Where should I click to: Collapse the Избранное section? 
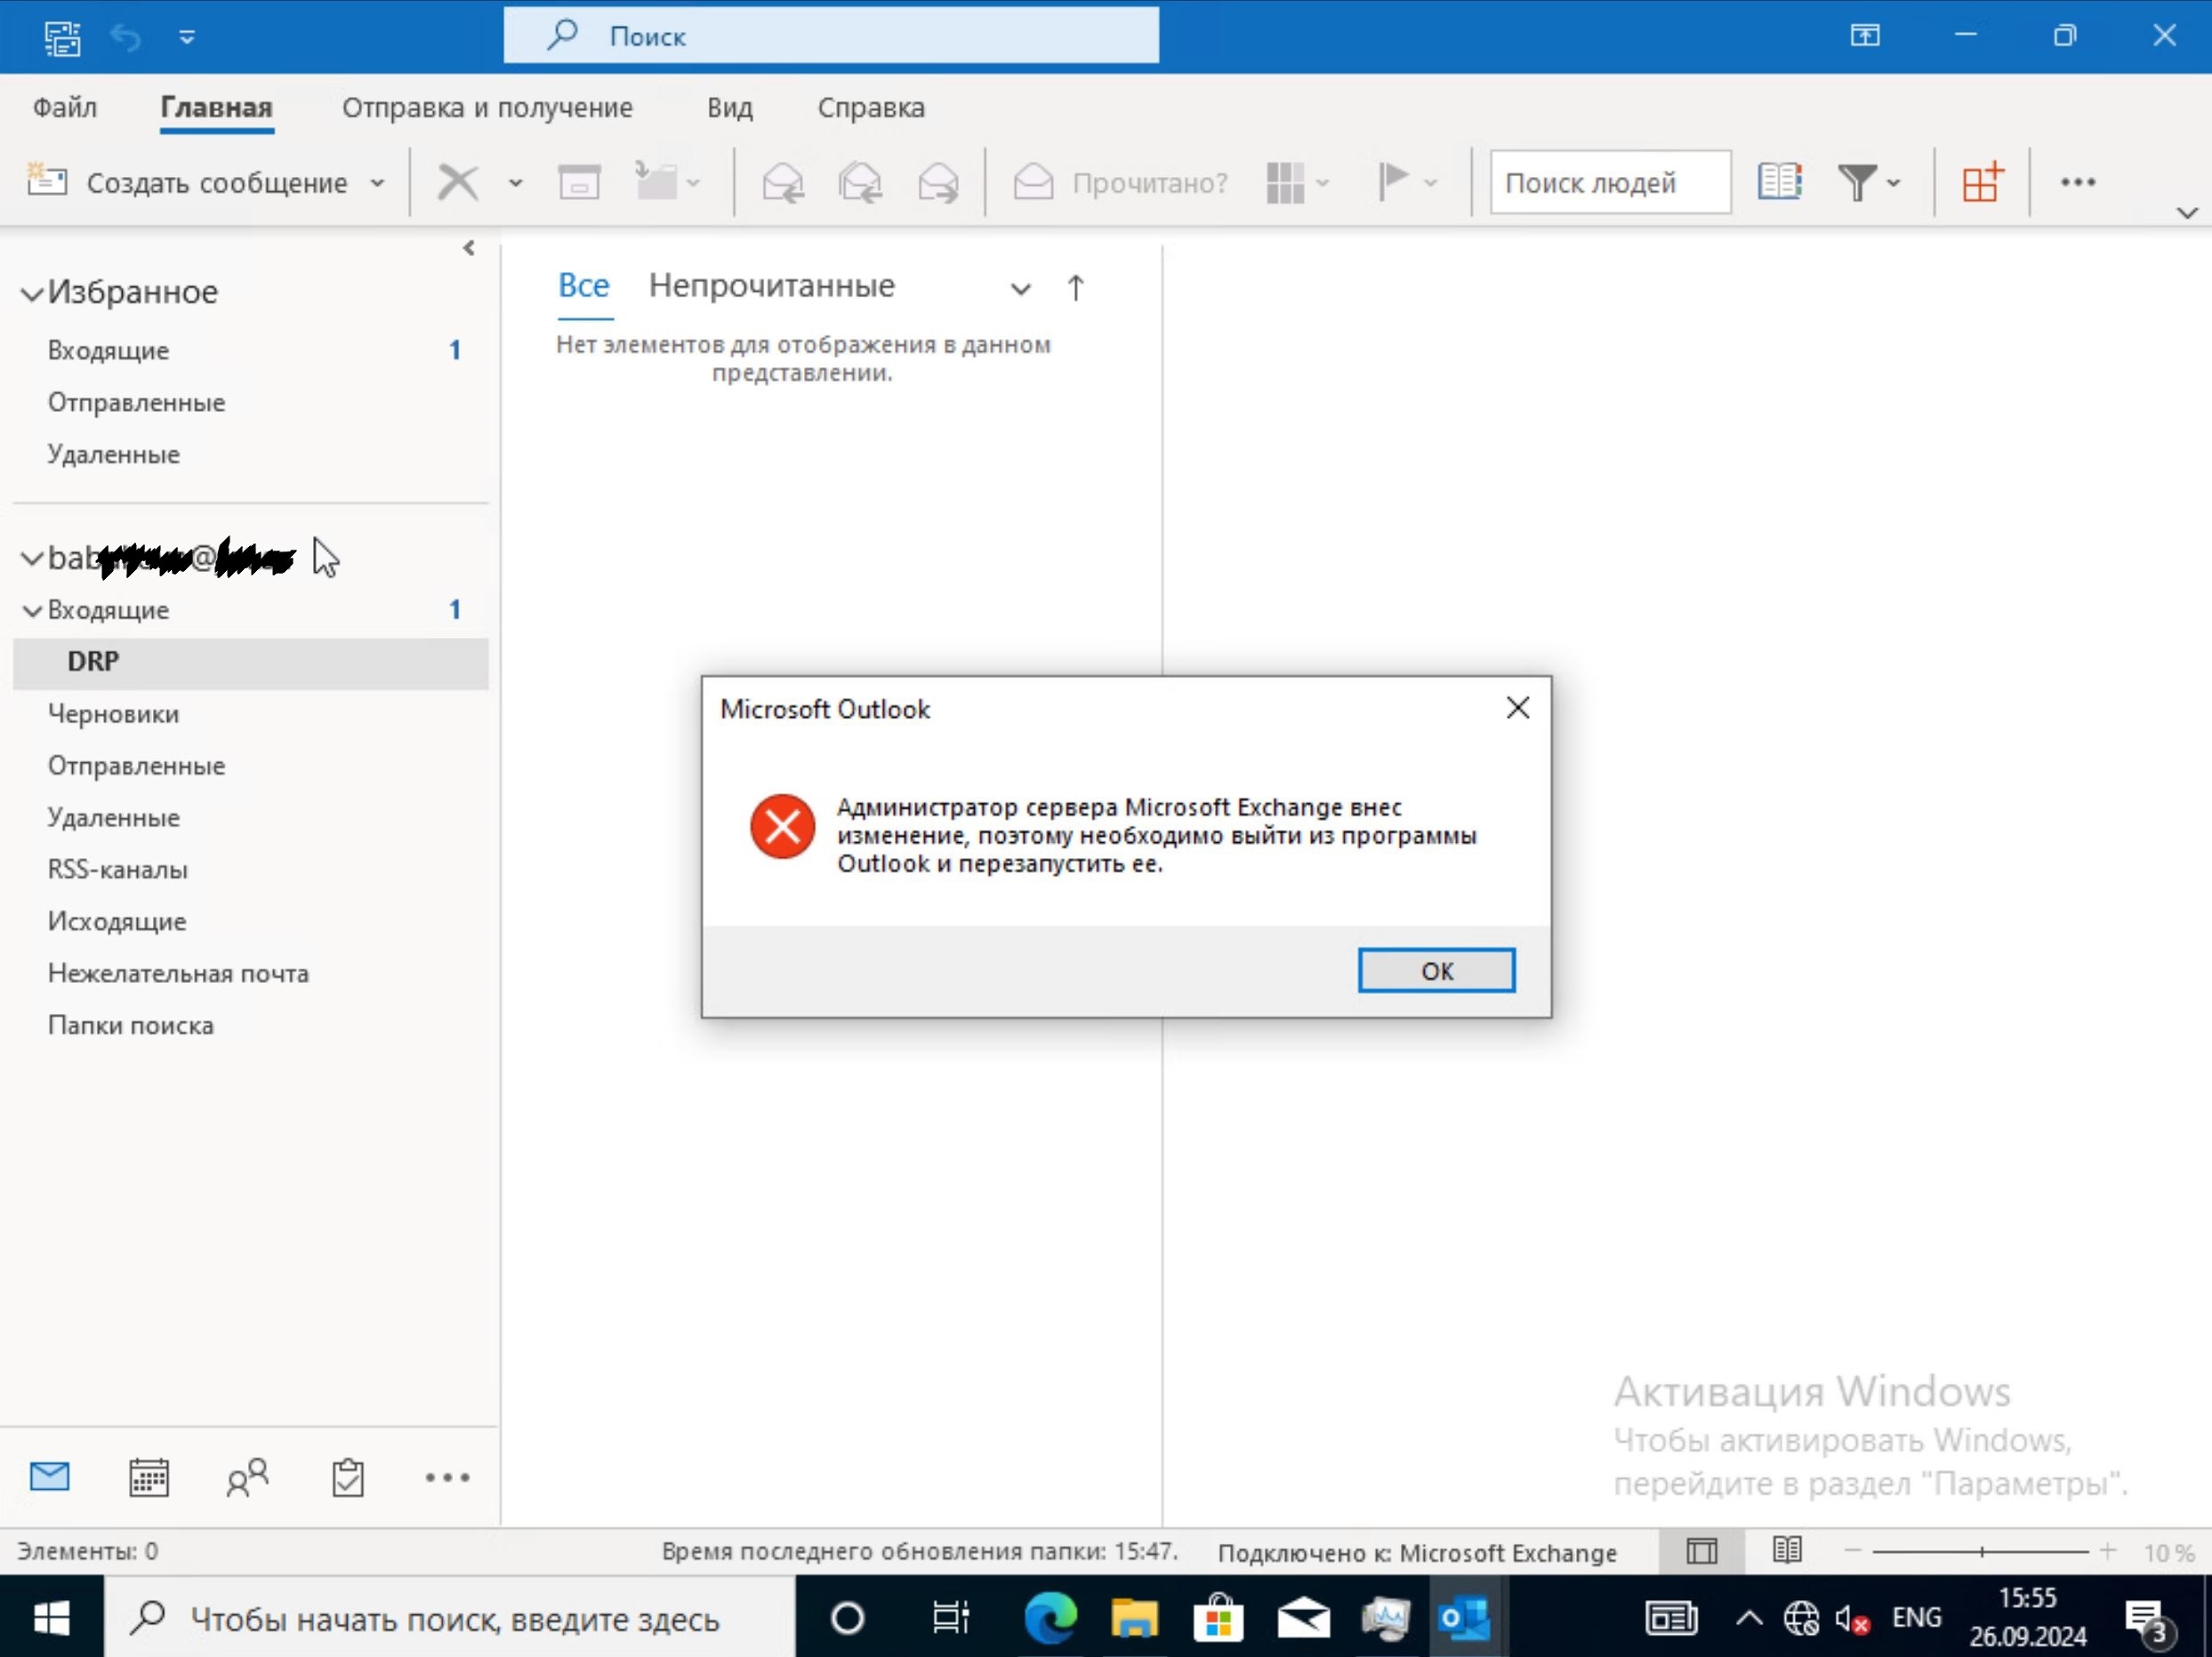(x=32, y=293)
